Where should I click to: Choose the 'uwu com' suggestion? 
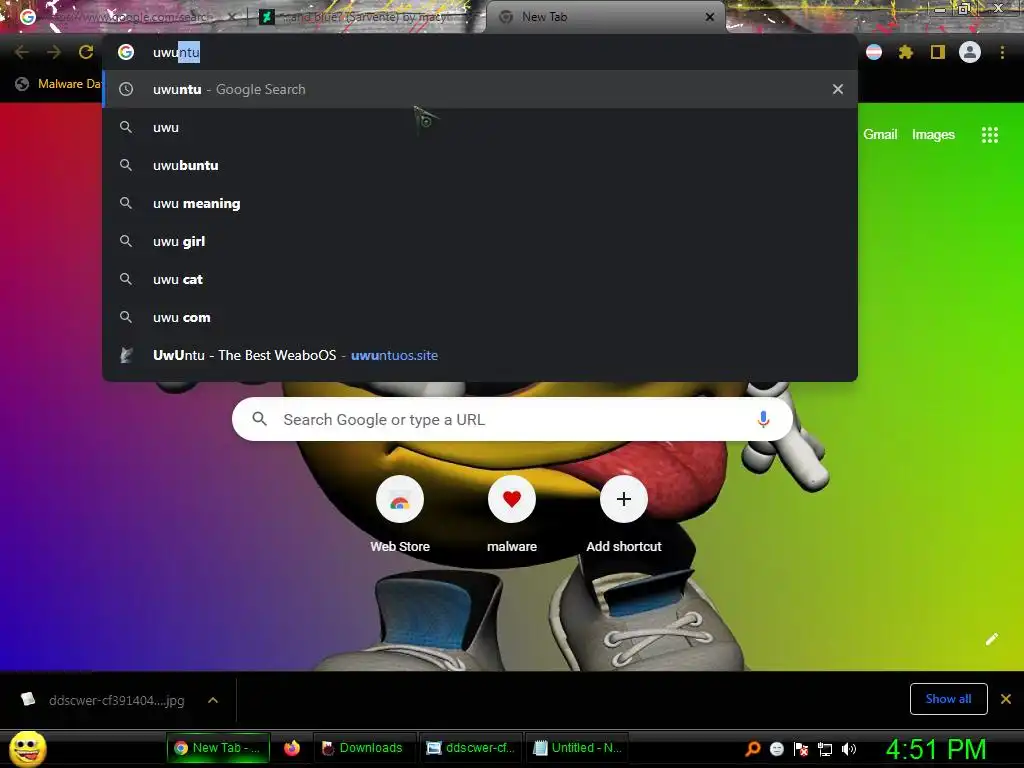480,317
